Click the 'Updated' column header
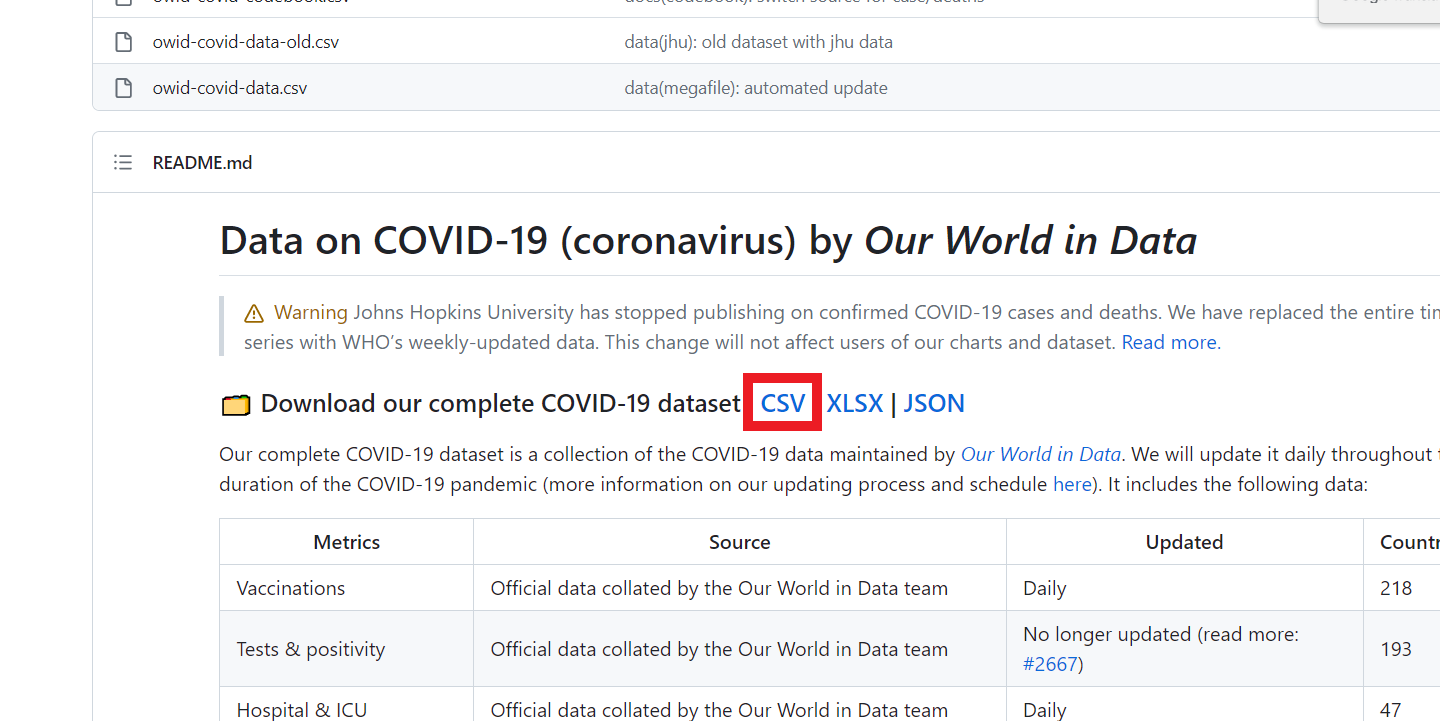The width and height of the screenshot is (1440, 721). (1185, 542)
